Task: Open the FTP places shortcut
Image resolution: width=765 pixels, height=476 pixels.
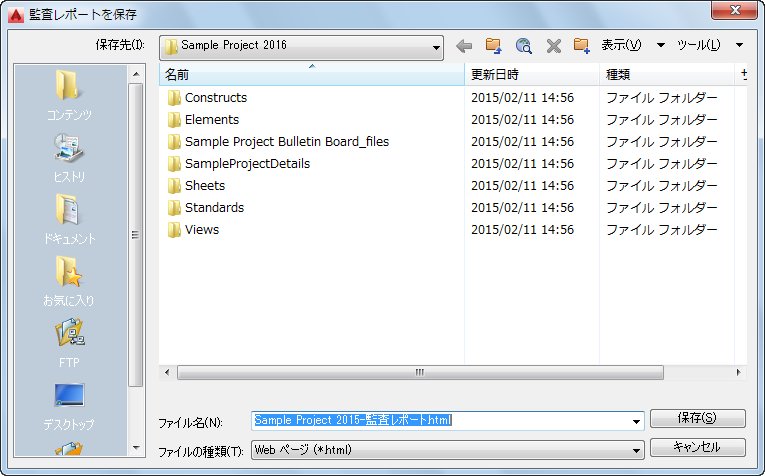Action: tap(69, 343)
